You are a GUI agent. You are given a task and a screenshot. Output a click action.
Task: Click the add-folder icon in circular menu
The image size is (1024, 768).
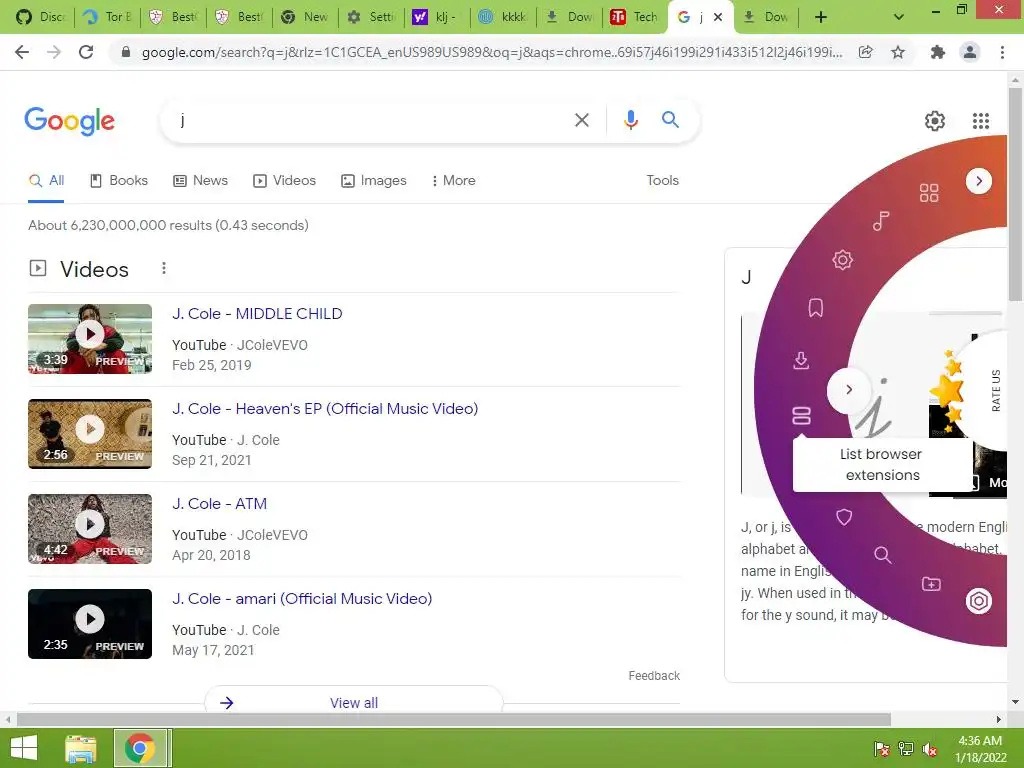(x=931, y=584)
